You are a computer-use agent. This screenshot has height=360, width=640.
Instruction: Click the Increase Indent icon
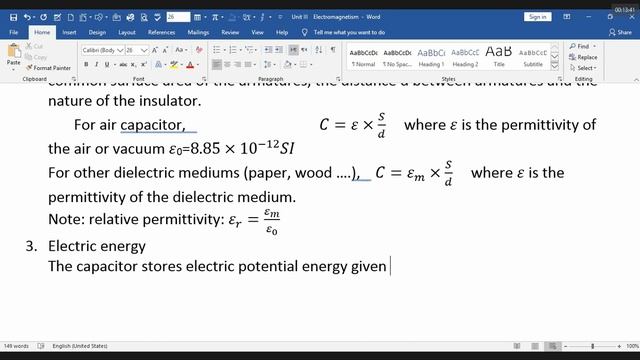tap(279, 50)
